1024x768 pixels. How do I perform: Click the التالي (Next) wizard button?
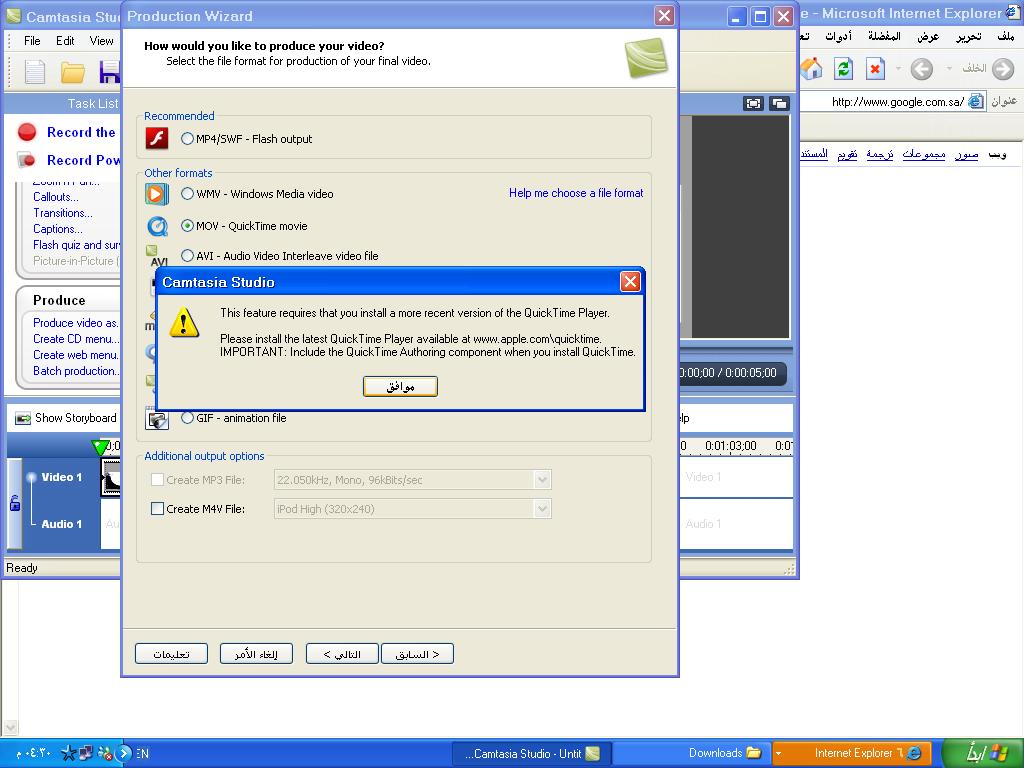point(342,654)
